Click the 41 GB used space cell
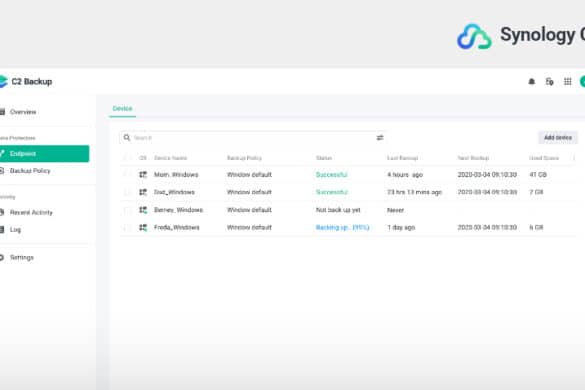 [x=538, y=174]
